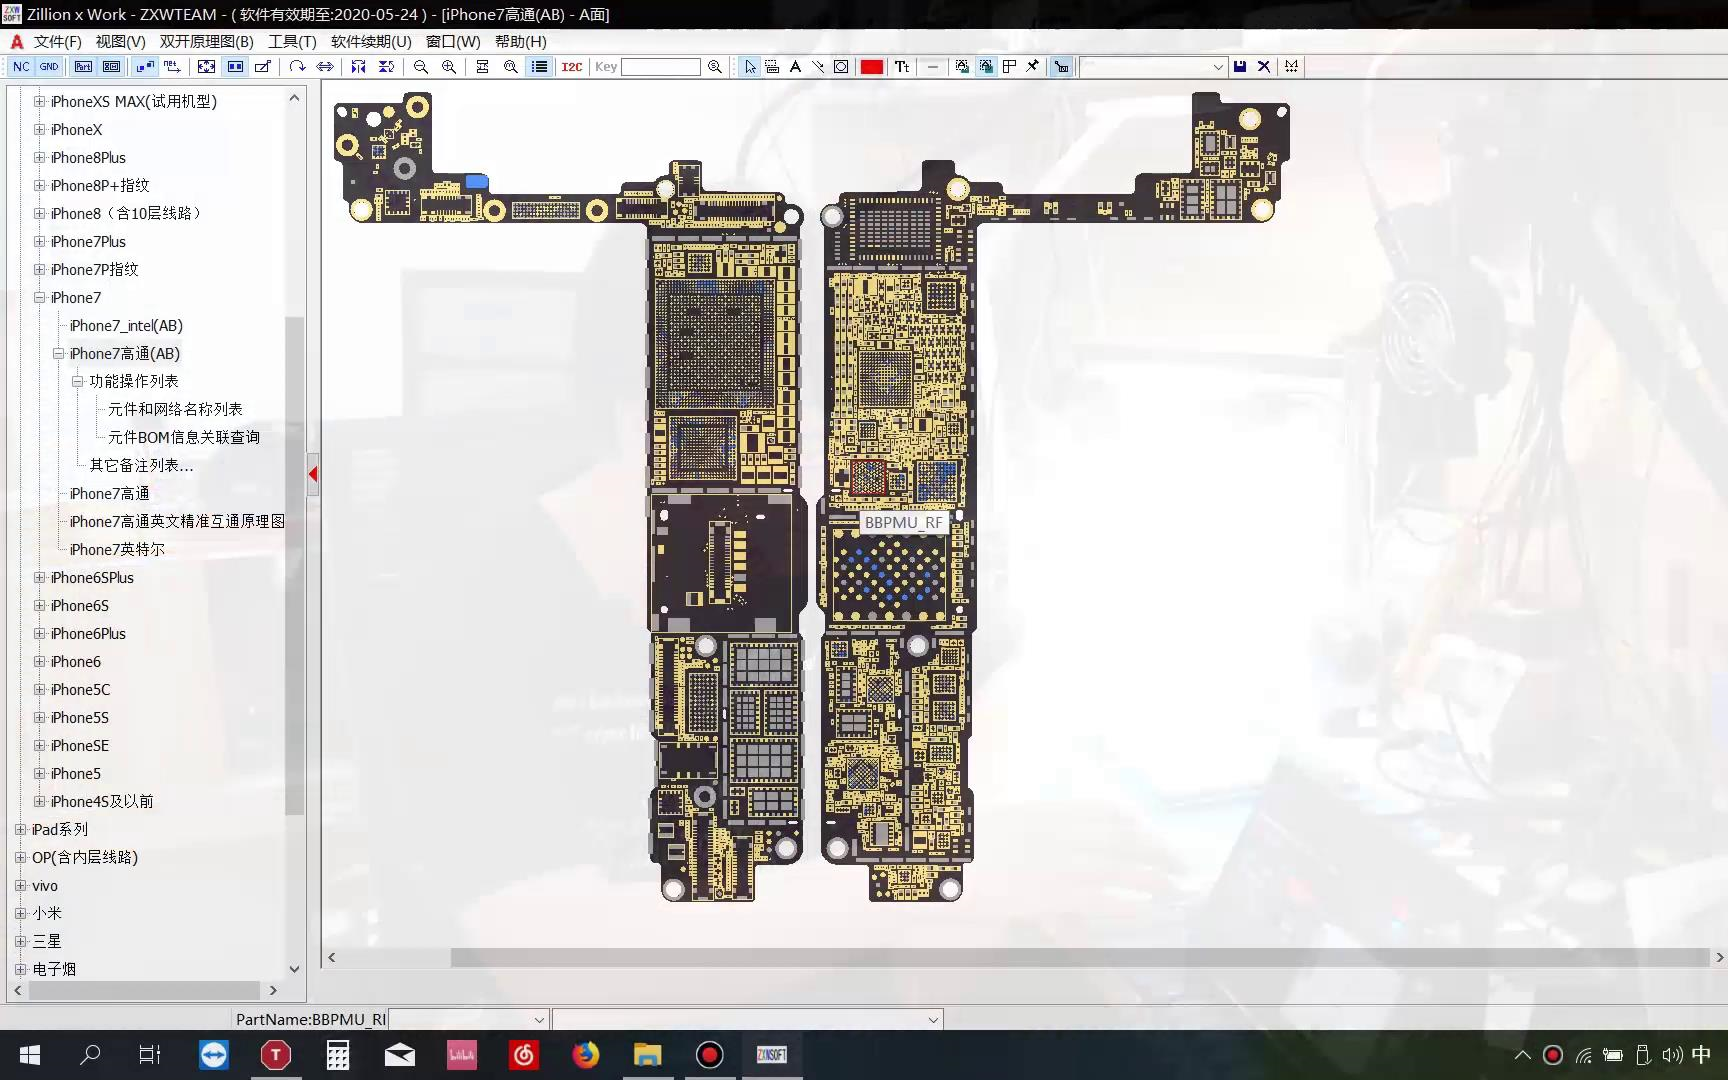Click the window layout pane icon
This screenshot has height=1080, width=1728.
(x=1009, y=67)
